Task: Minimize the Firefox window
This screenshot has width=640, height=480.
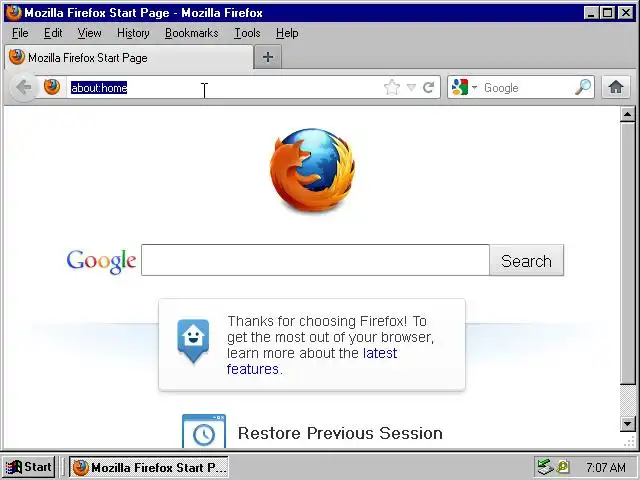Action: tap(591, 13)
